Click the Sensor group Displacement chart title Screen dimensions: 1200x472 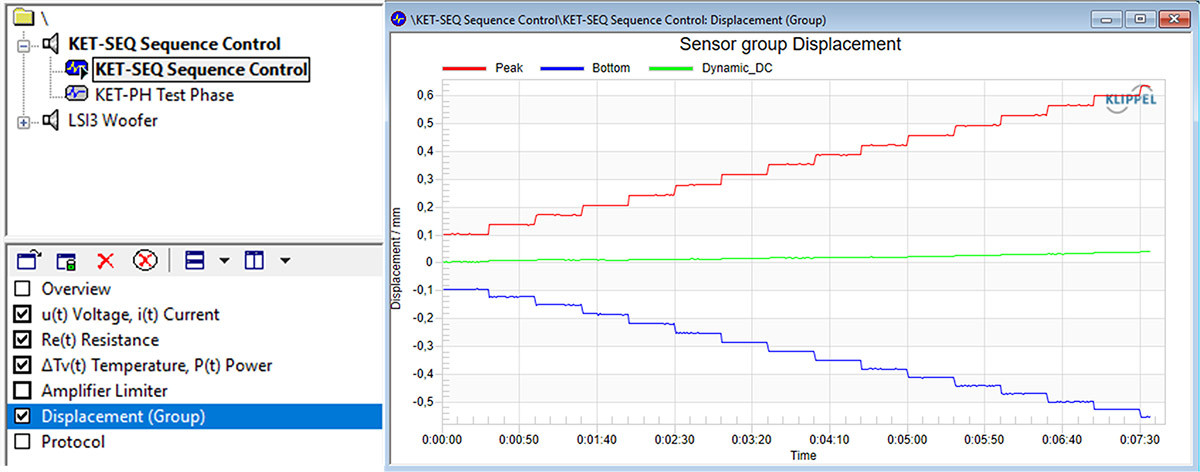[790, 44]
